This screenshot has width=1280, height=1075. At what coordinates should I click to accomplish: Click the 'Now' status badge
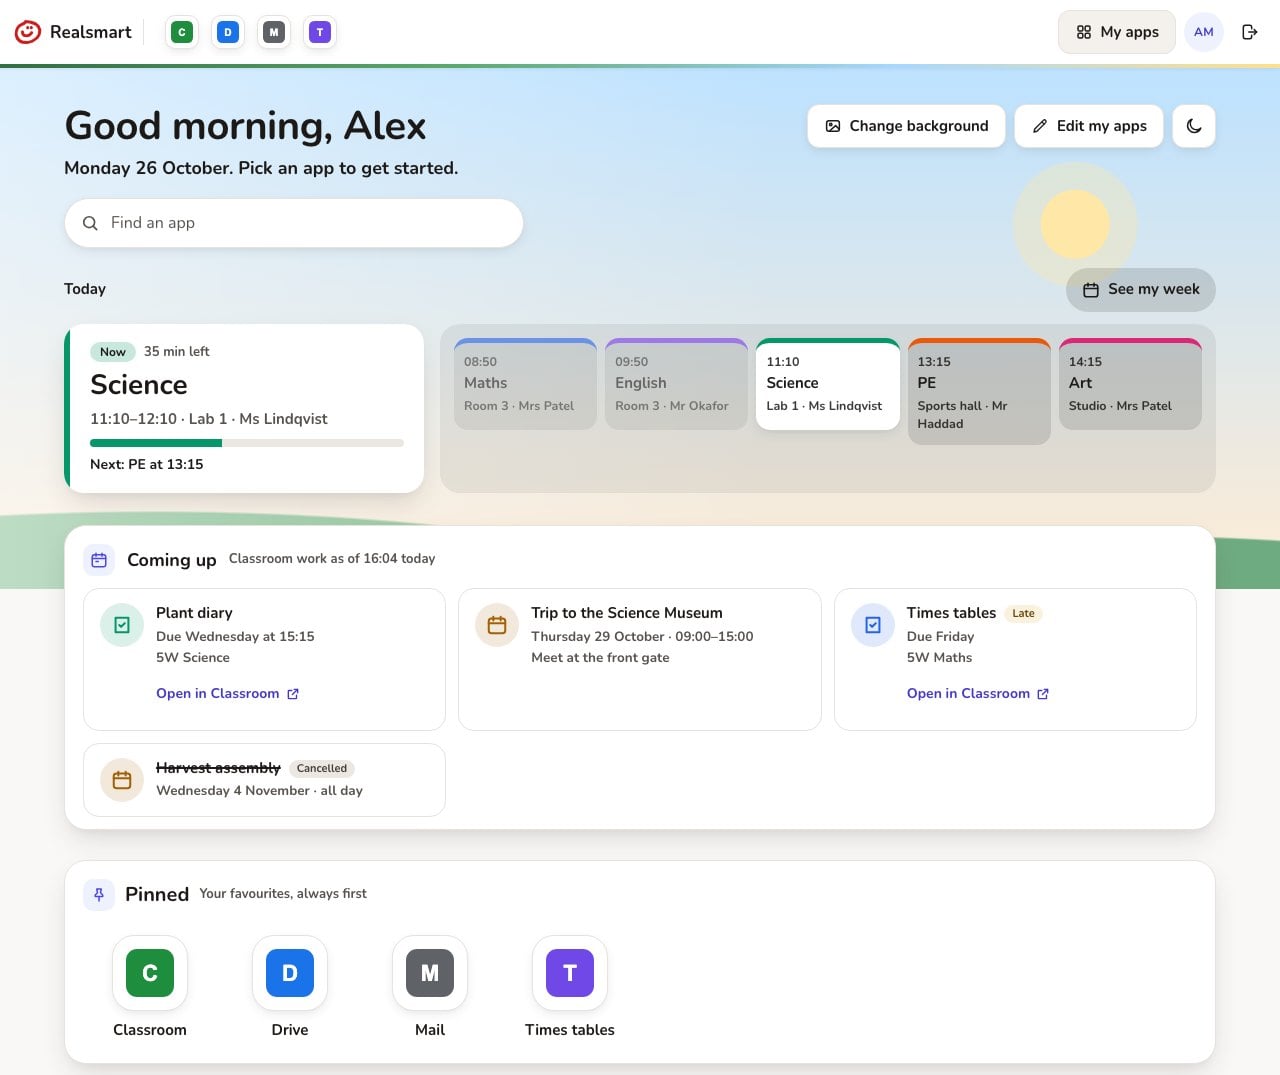113,352
